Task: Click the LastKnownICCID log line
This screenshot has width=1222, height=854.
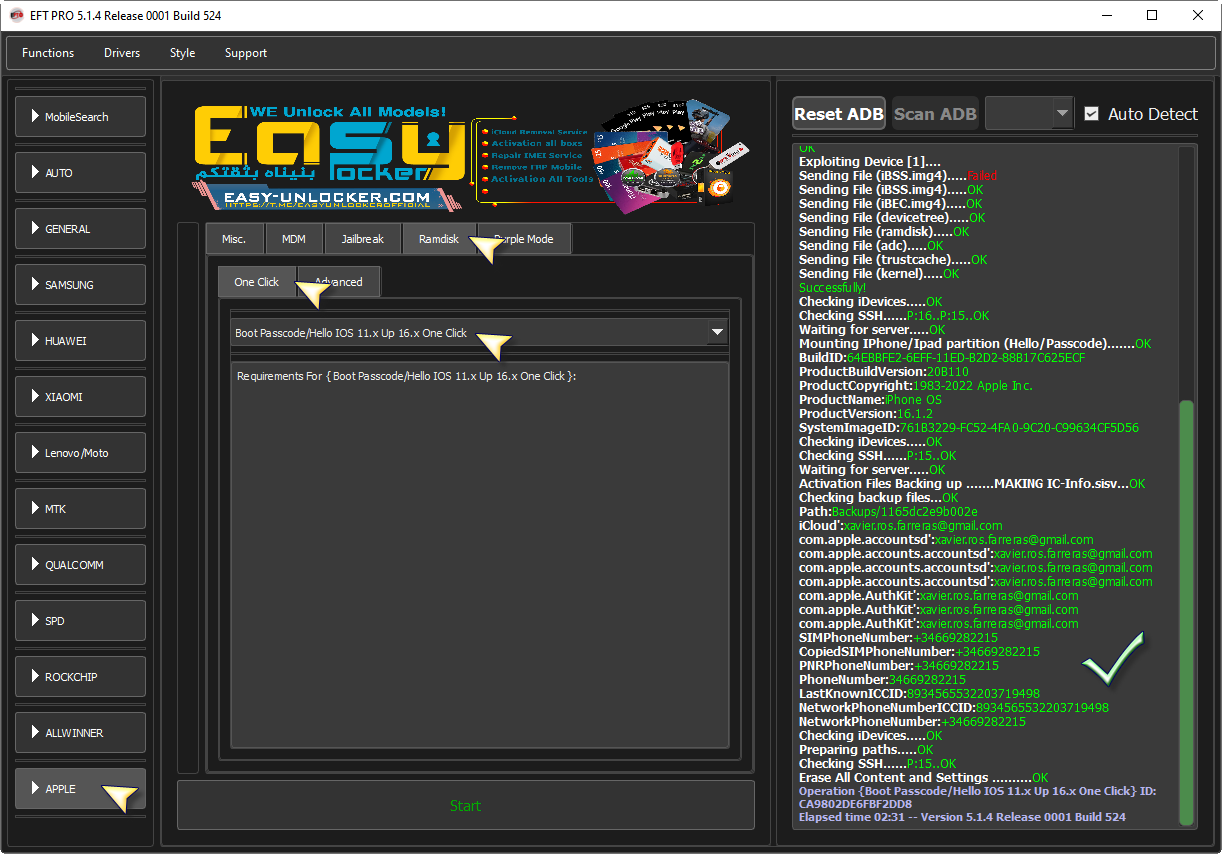Action: [919, 693]
